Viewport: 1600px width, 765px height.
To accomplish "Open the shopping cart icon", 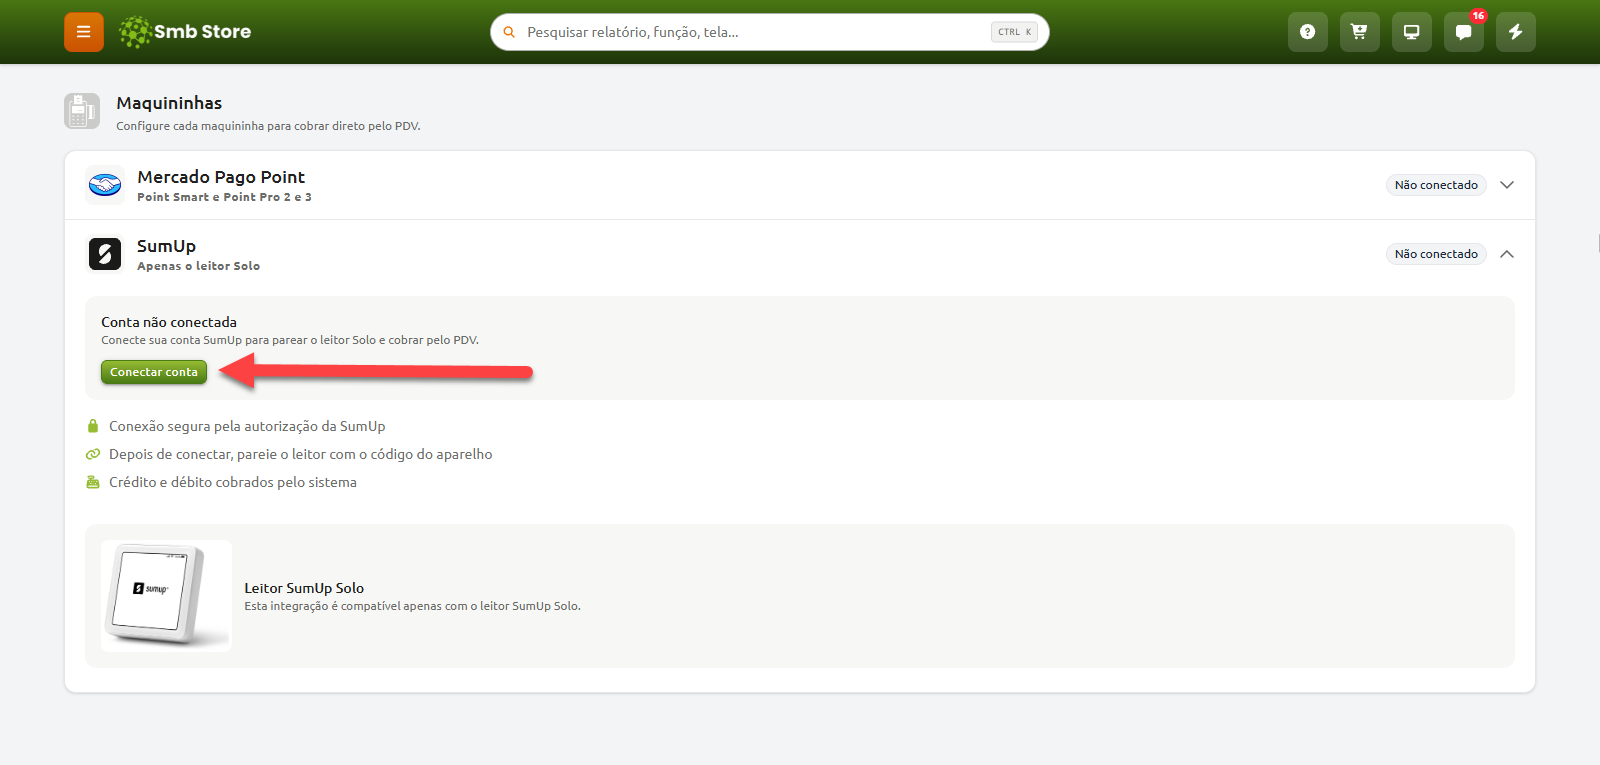I will [x=1359, y=32].
